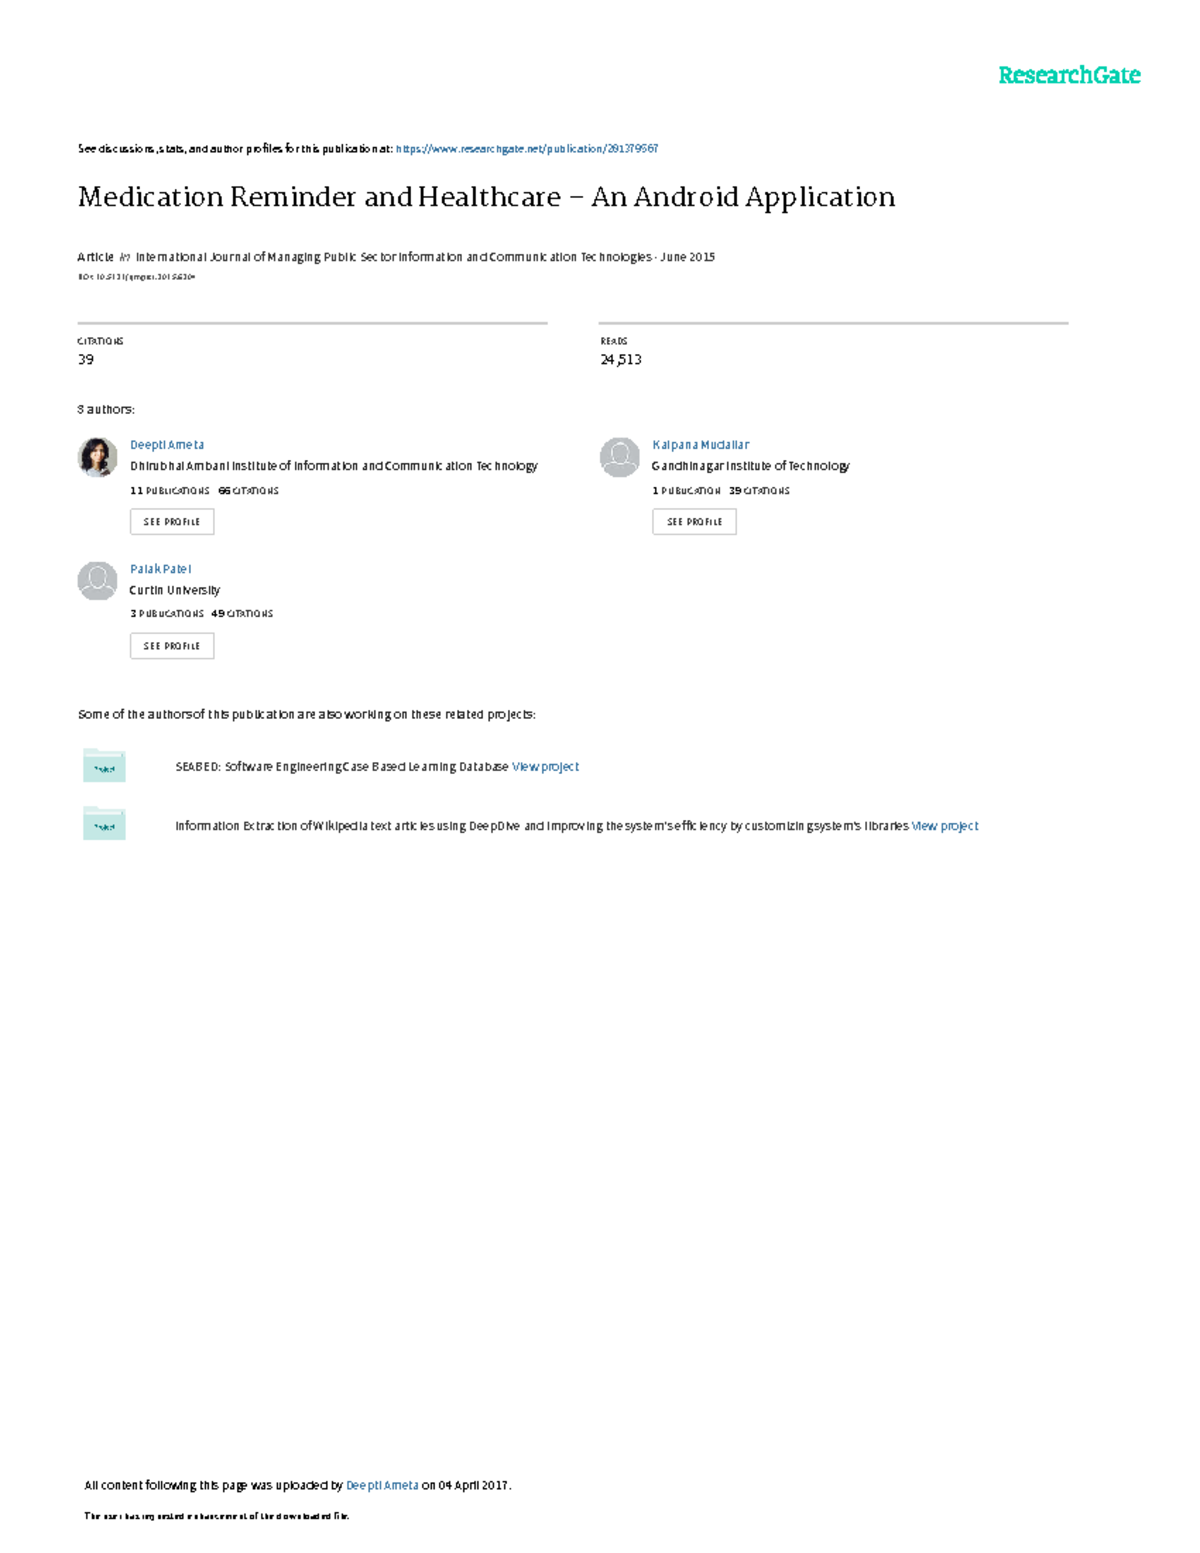Click Deepti Ameta uploader link at bottom
Image resolution: width=1200 pixels, height=1553 pixels.
382,1485
